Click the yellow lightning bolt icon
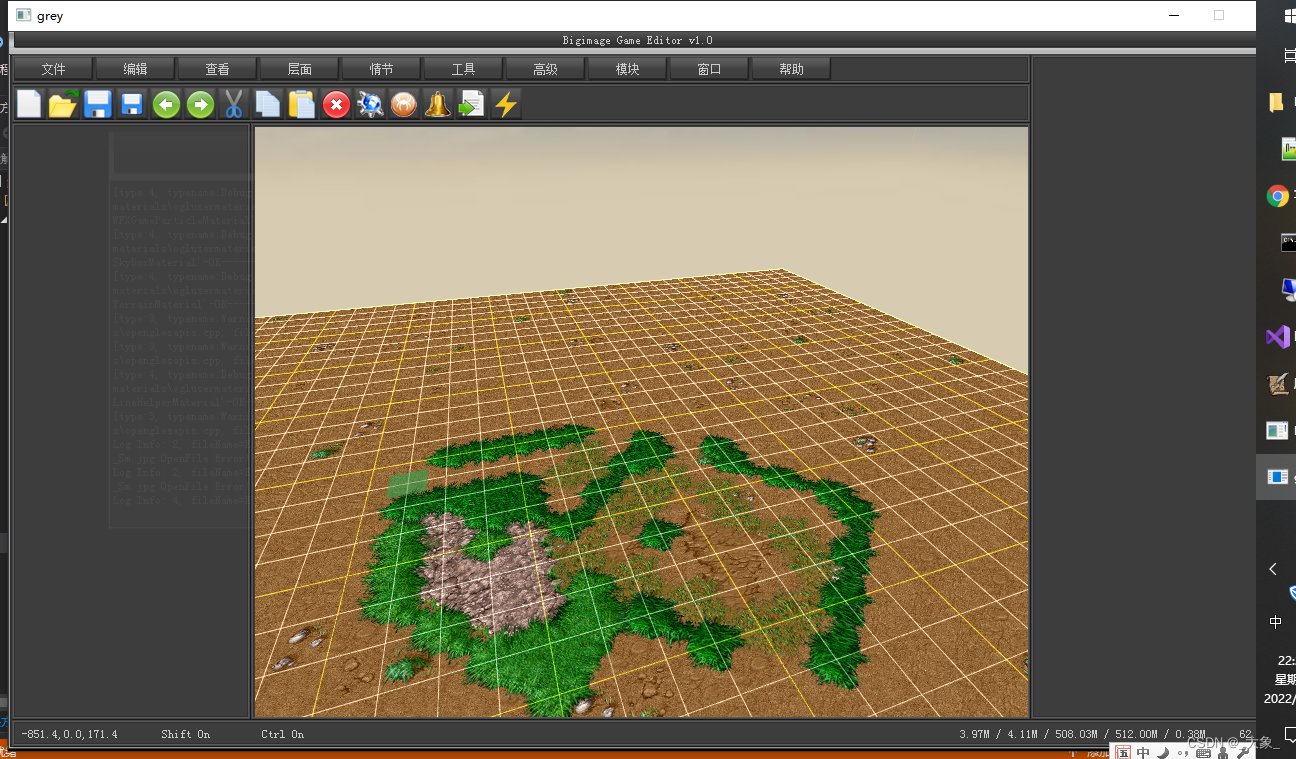 (x=506, y=104)
